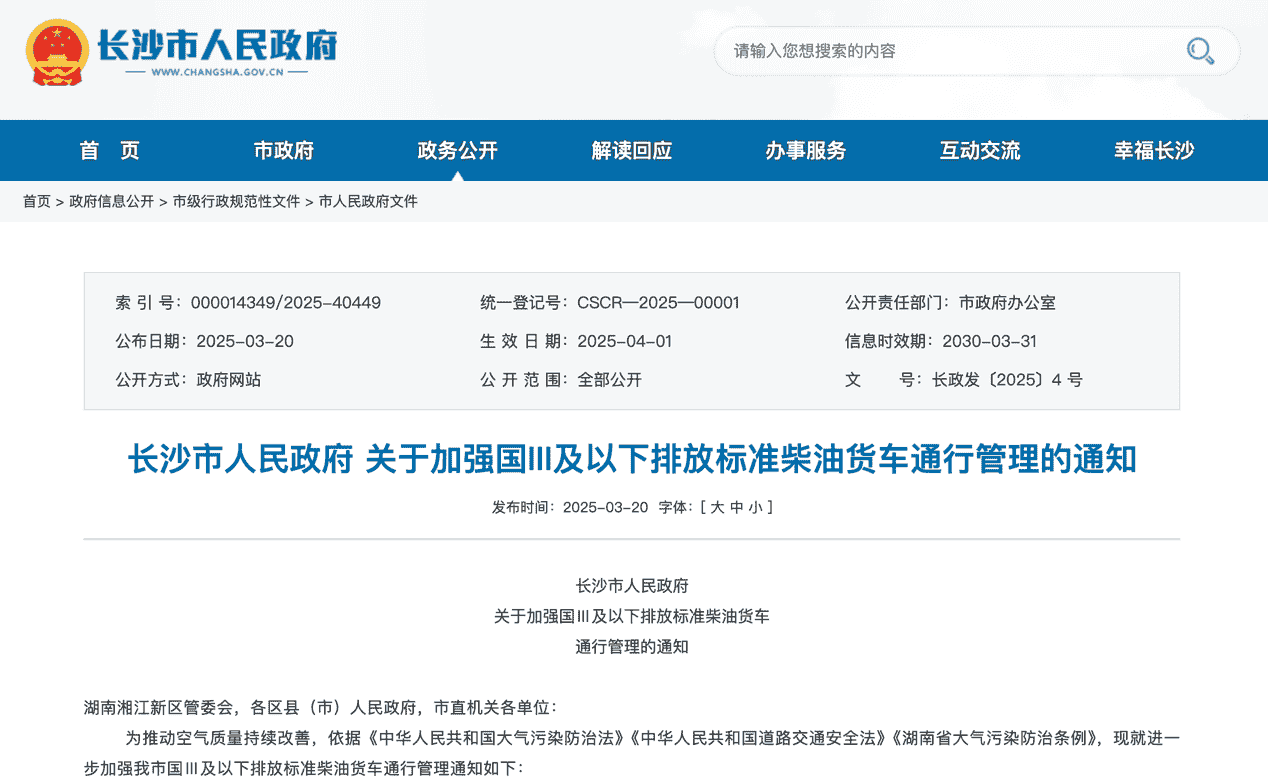Screen dimensions: 1268x783
Task: Go to 政府信息公开 breadcrumb link
Action: (111, 202)
